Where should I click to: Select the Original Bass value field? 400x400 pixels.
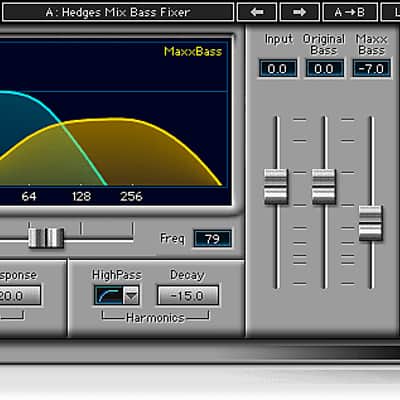[324, 69]
